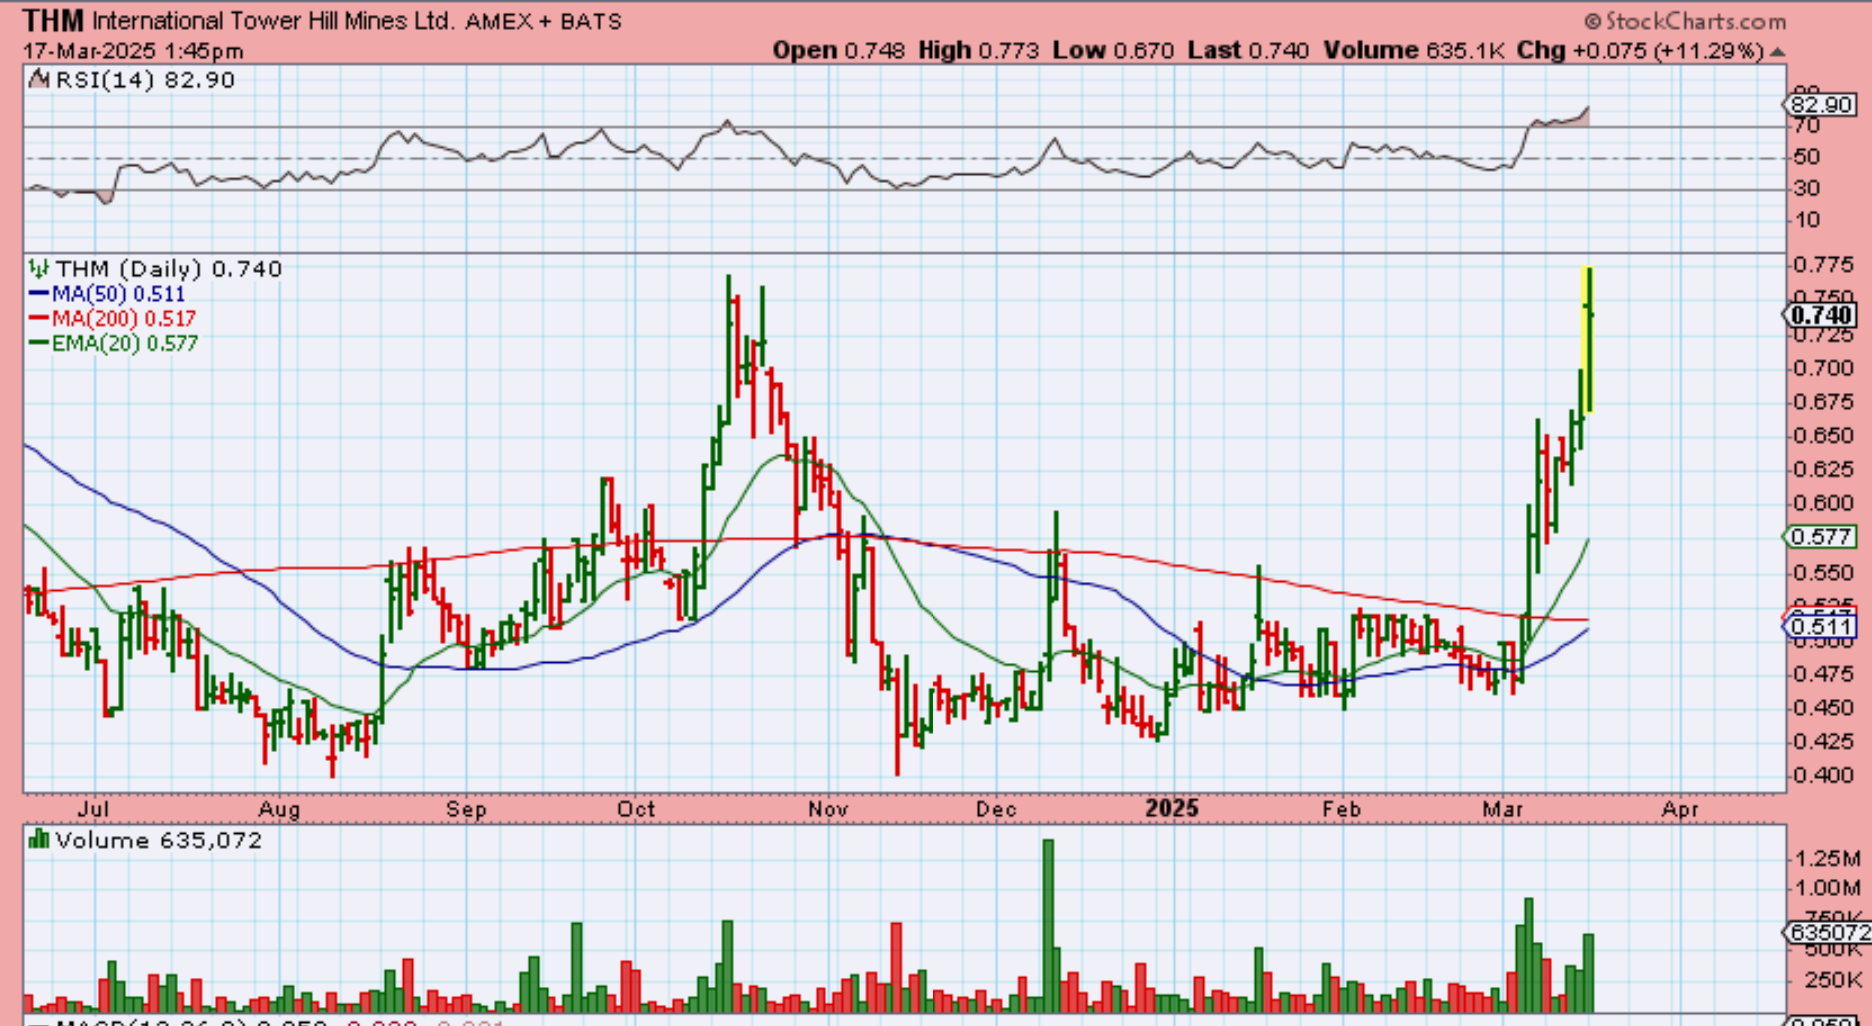Screen dimensions: 1872x1026
Task: Click the company name International Tower Hill Mines Ltd.
Action: 273,21
